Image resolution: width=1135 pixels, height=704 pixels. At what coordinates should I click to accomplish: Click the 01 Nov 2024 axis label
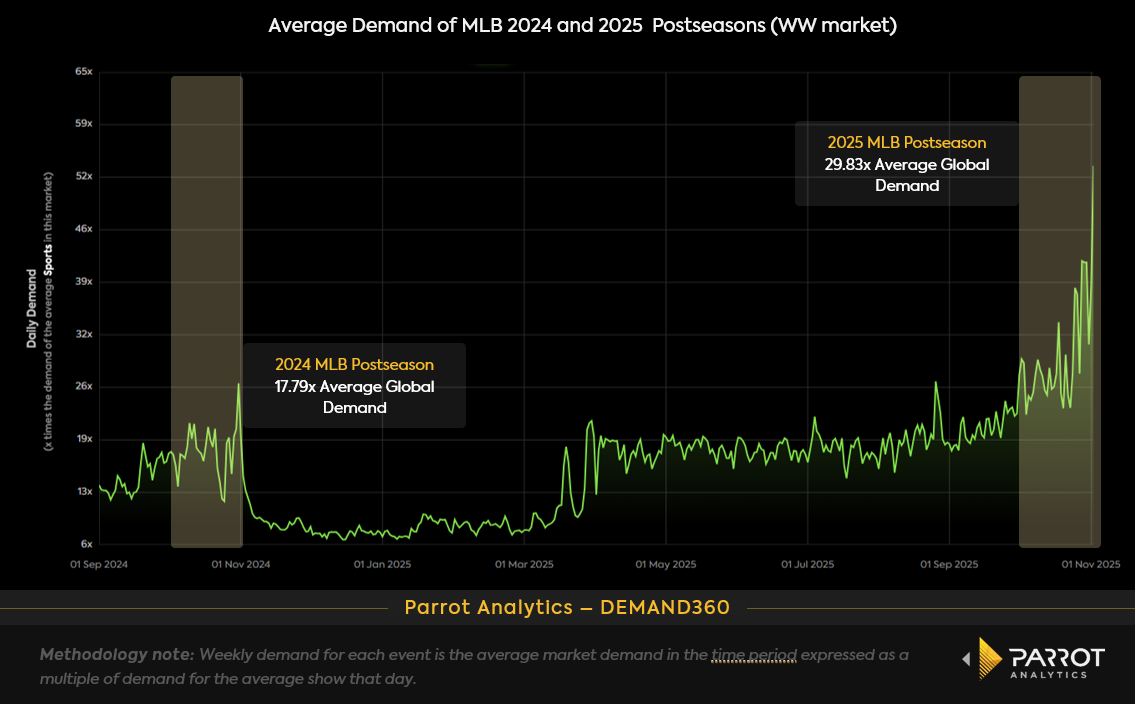(x=241, y=564)
